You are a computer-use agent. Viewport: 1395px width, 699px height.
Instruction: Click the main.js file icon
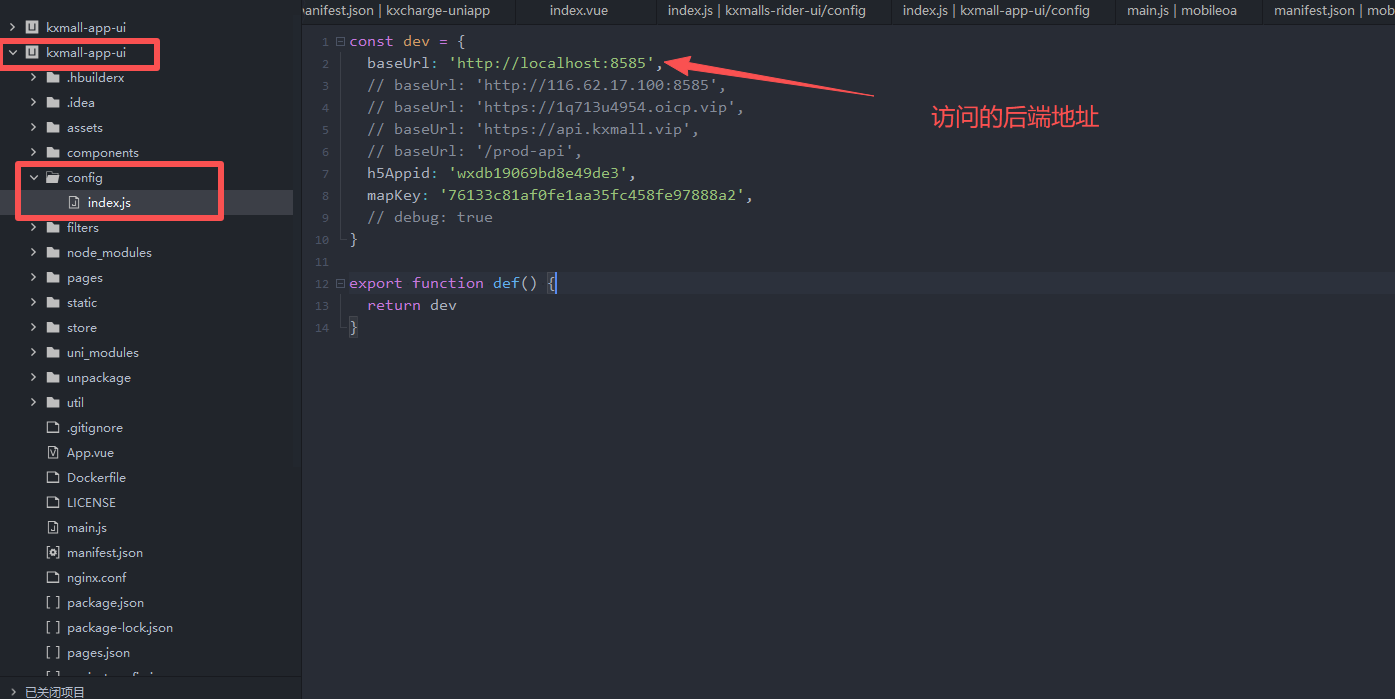pos(53,528)
